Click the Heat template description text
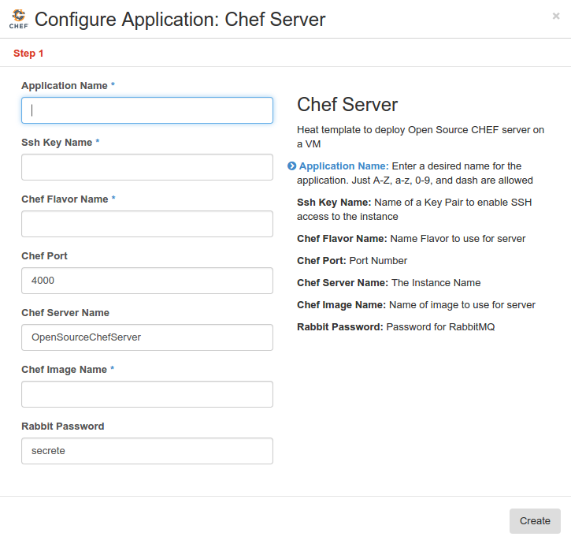The height and width of the screenshot is (559, 582). click(421, 137)
